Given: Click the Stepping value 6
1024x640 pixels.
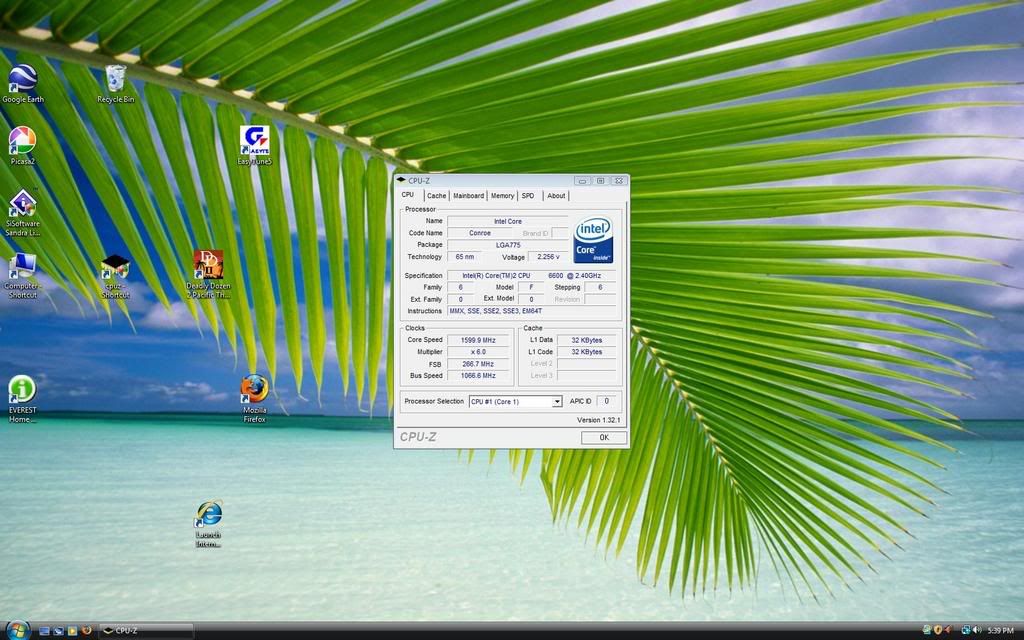Looking at the screenshot, I should coord(600,287).
